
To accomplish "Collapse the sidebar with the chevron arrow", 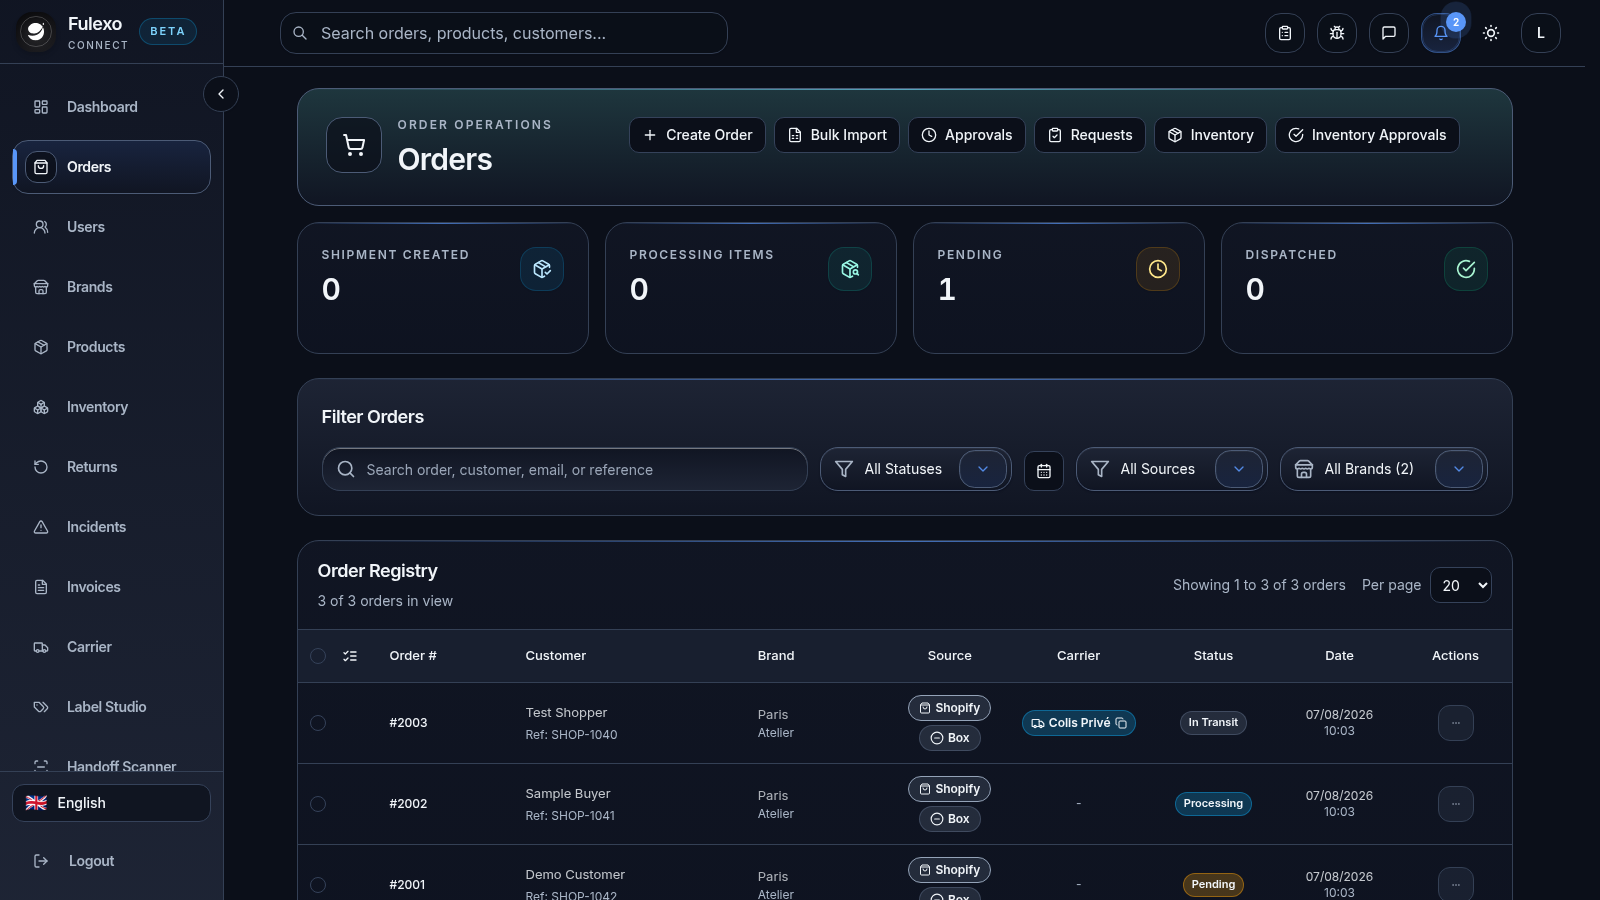I will pos(221,94).
